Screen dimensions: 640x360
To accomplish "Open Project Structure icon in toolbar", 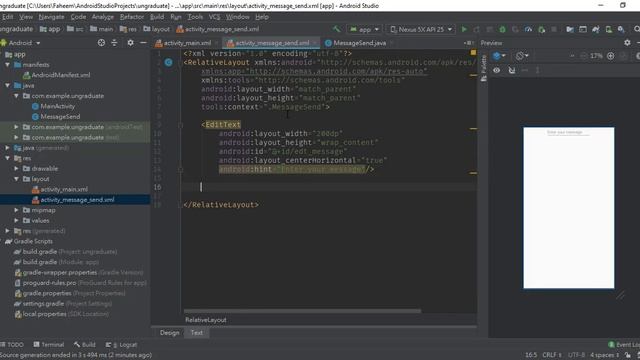I will [x=570, y=29].
